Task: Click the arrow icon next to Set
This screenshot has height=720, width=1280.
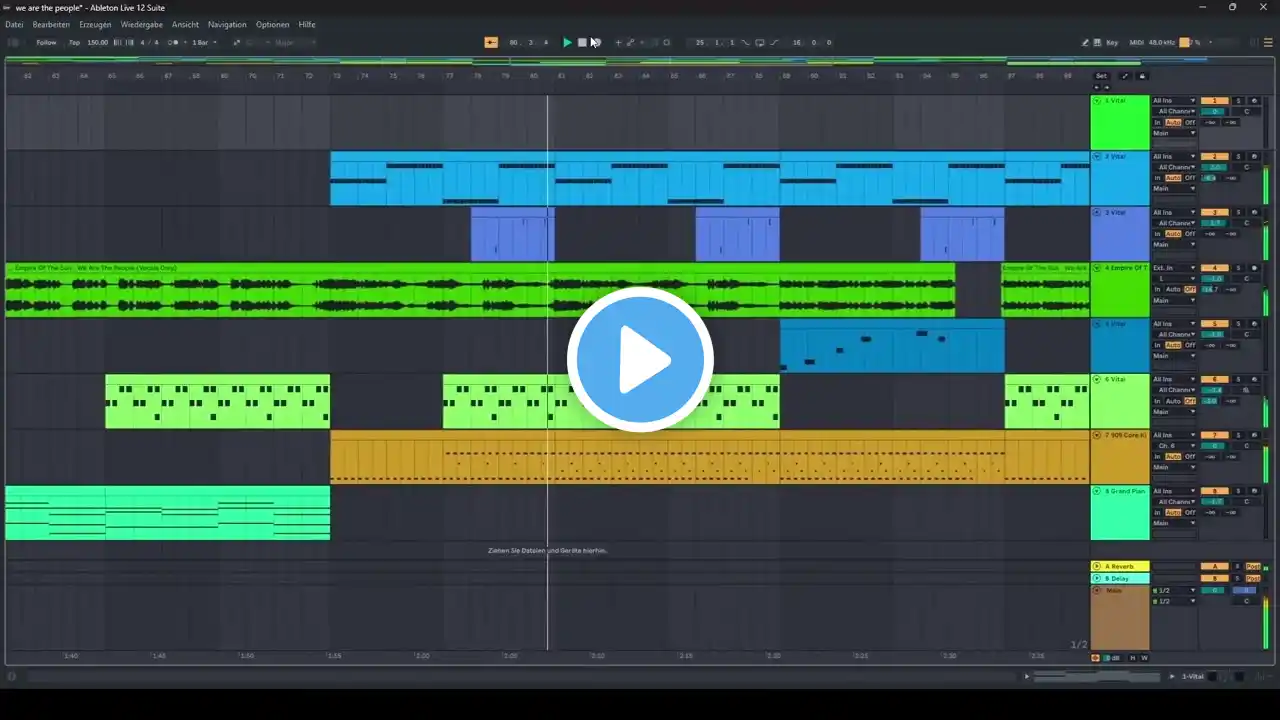Action: 1125,76
